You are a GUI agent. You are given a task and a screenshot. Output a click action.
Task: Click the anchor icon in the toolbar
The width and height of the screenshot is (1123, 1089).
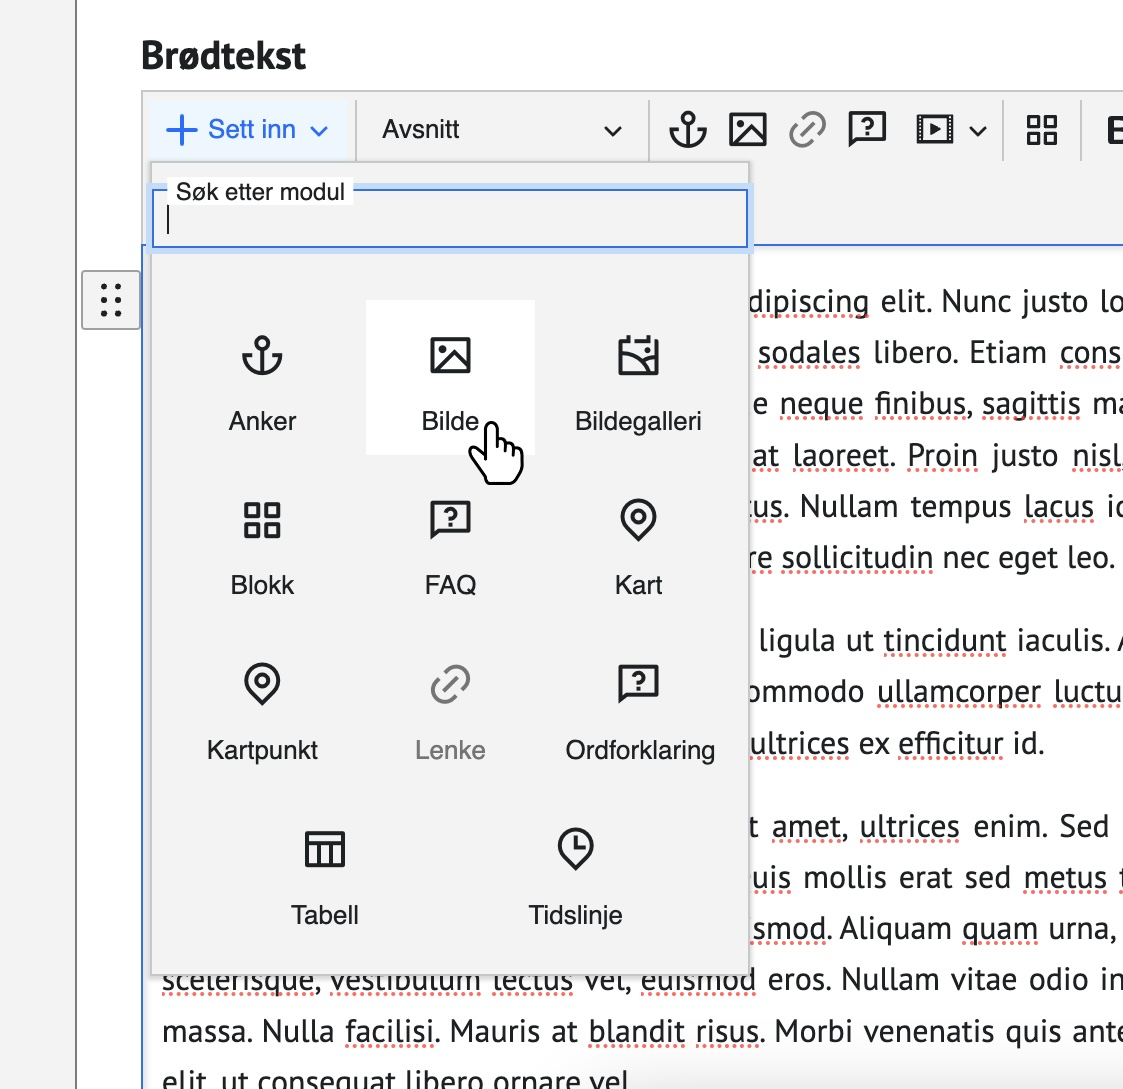[x=688, y=130]
